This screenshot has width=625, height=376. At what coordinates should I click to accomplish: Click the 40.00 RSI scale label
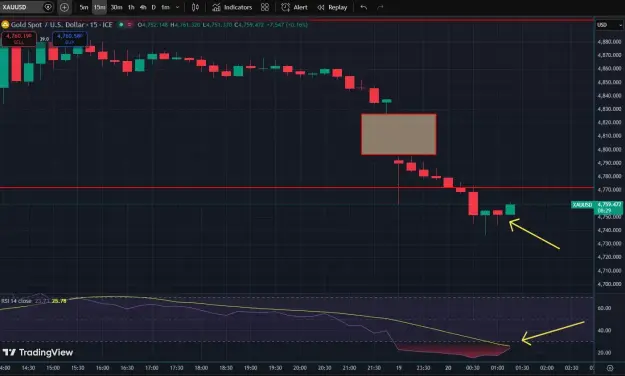coord(604,330)
